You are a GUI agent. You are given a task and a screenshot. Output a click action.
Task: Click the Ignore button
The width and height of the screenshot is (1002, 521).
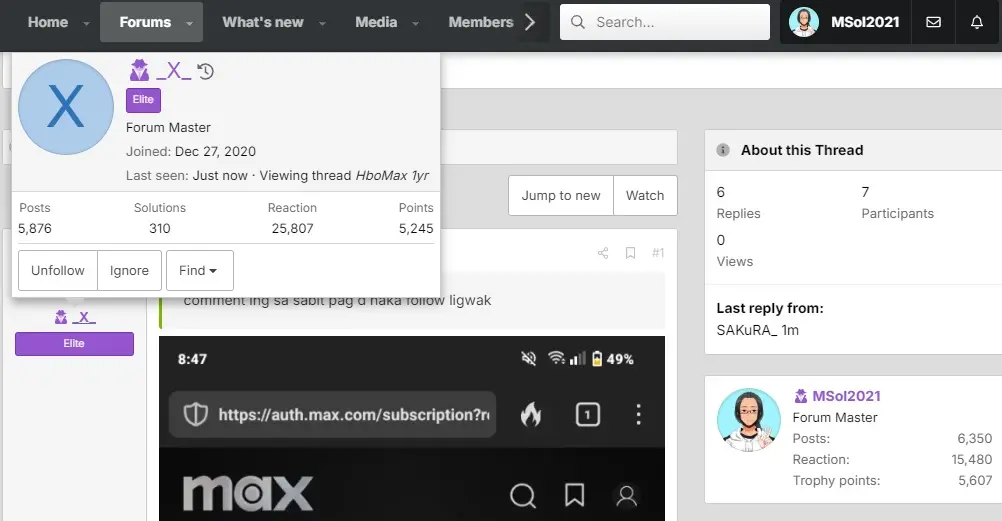tap(129, 270)
